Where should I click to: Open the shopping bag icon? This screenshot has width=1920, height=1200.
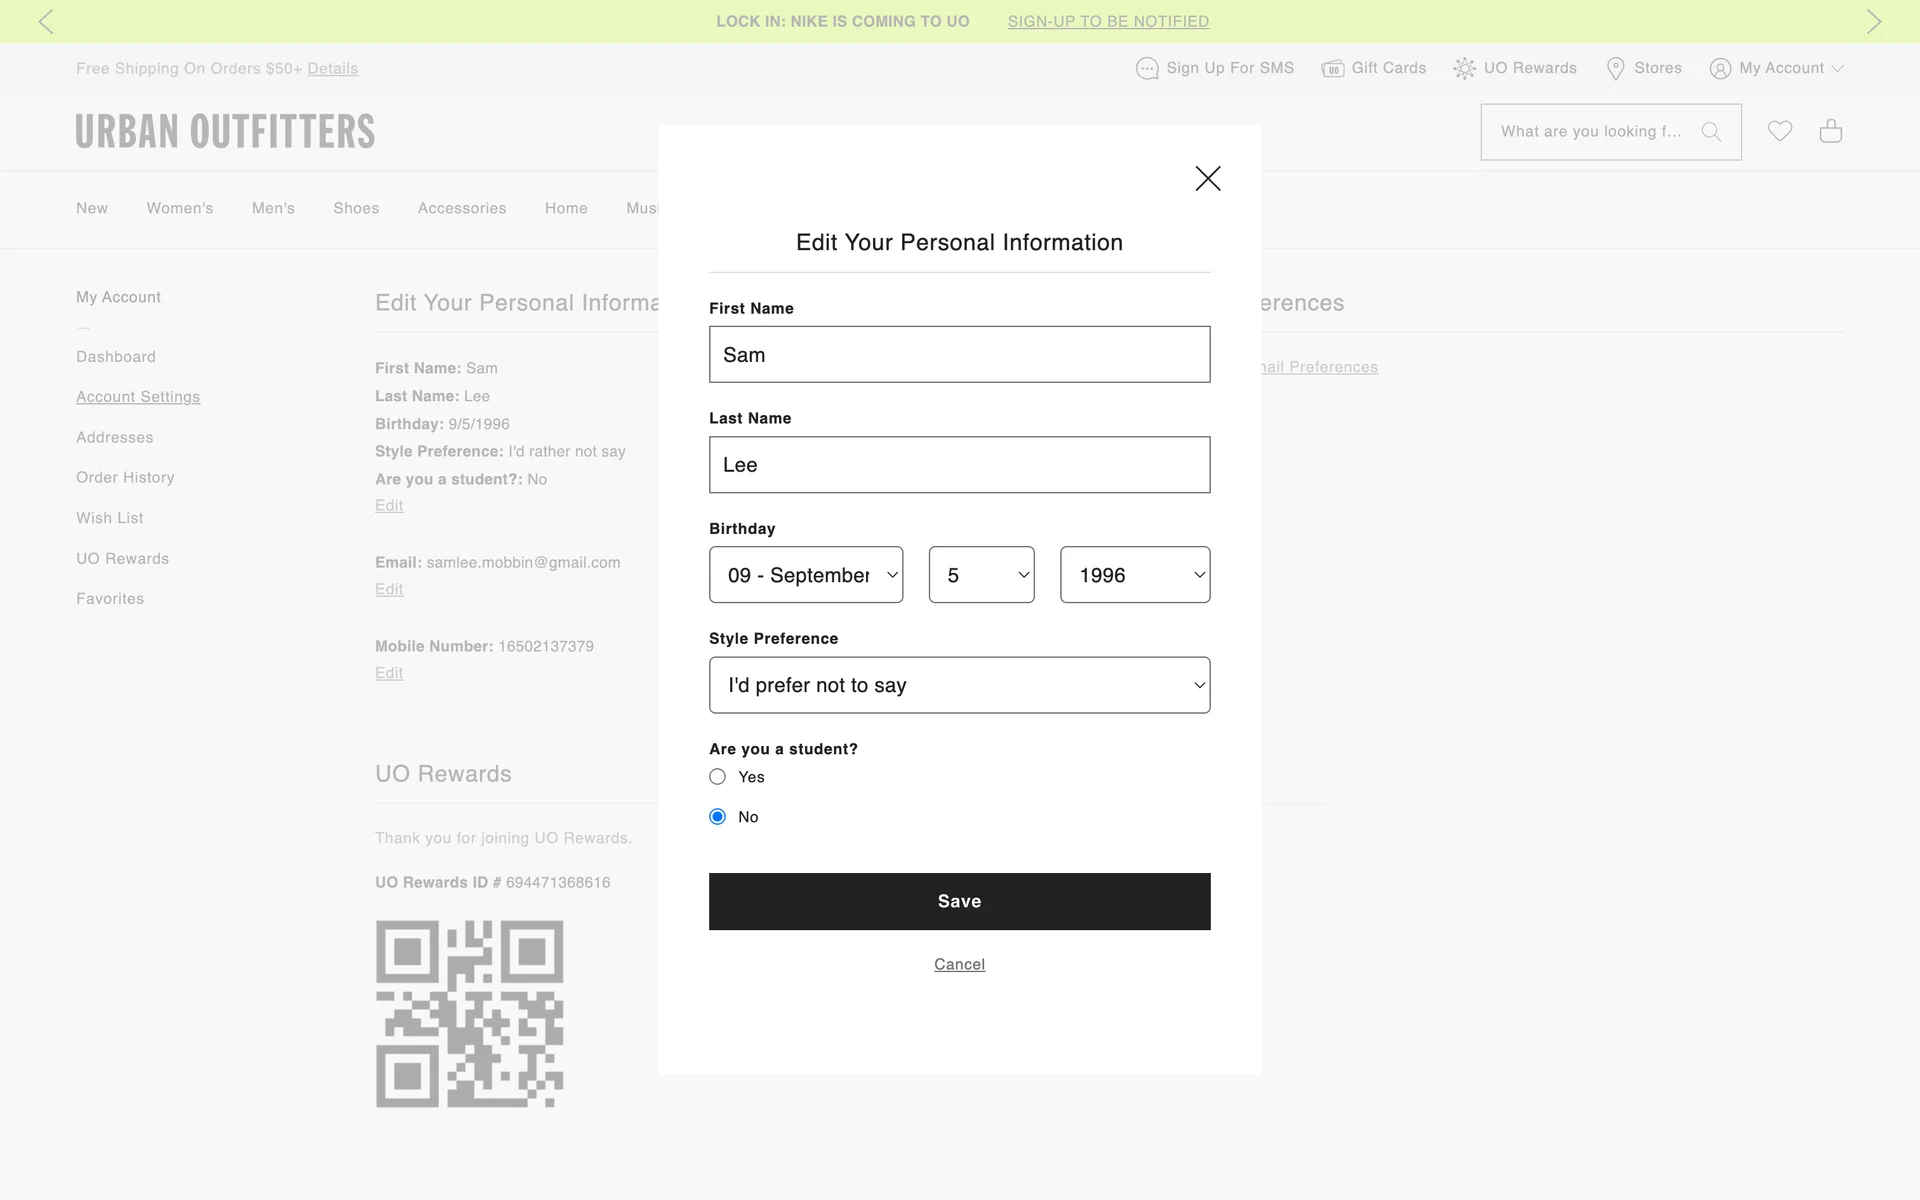1830,131
